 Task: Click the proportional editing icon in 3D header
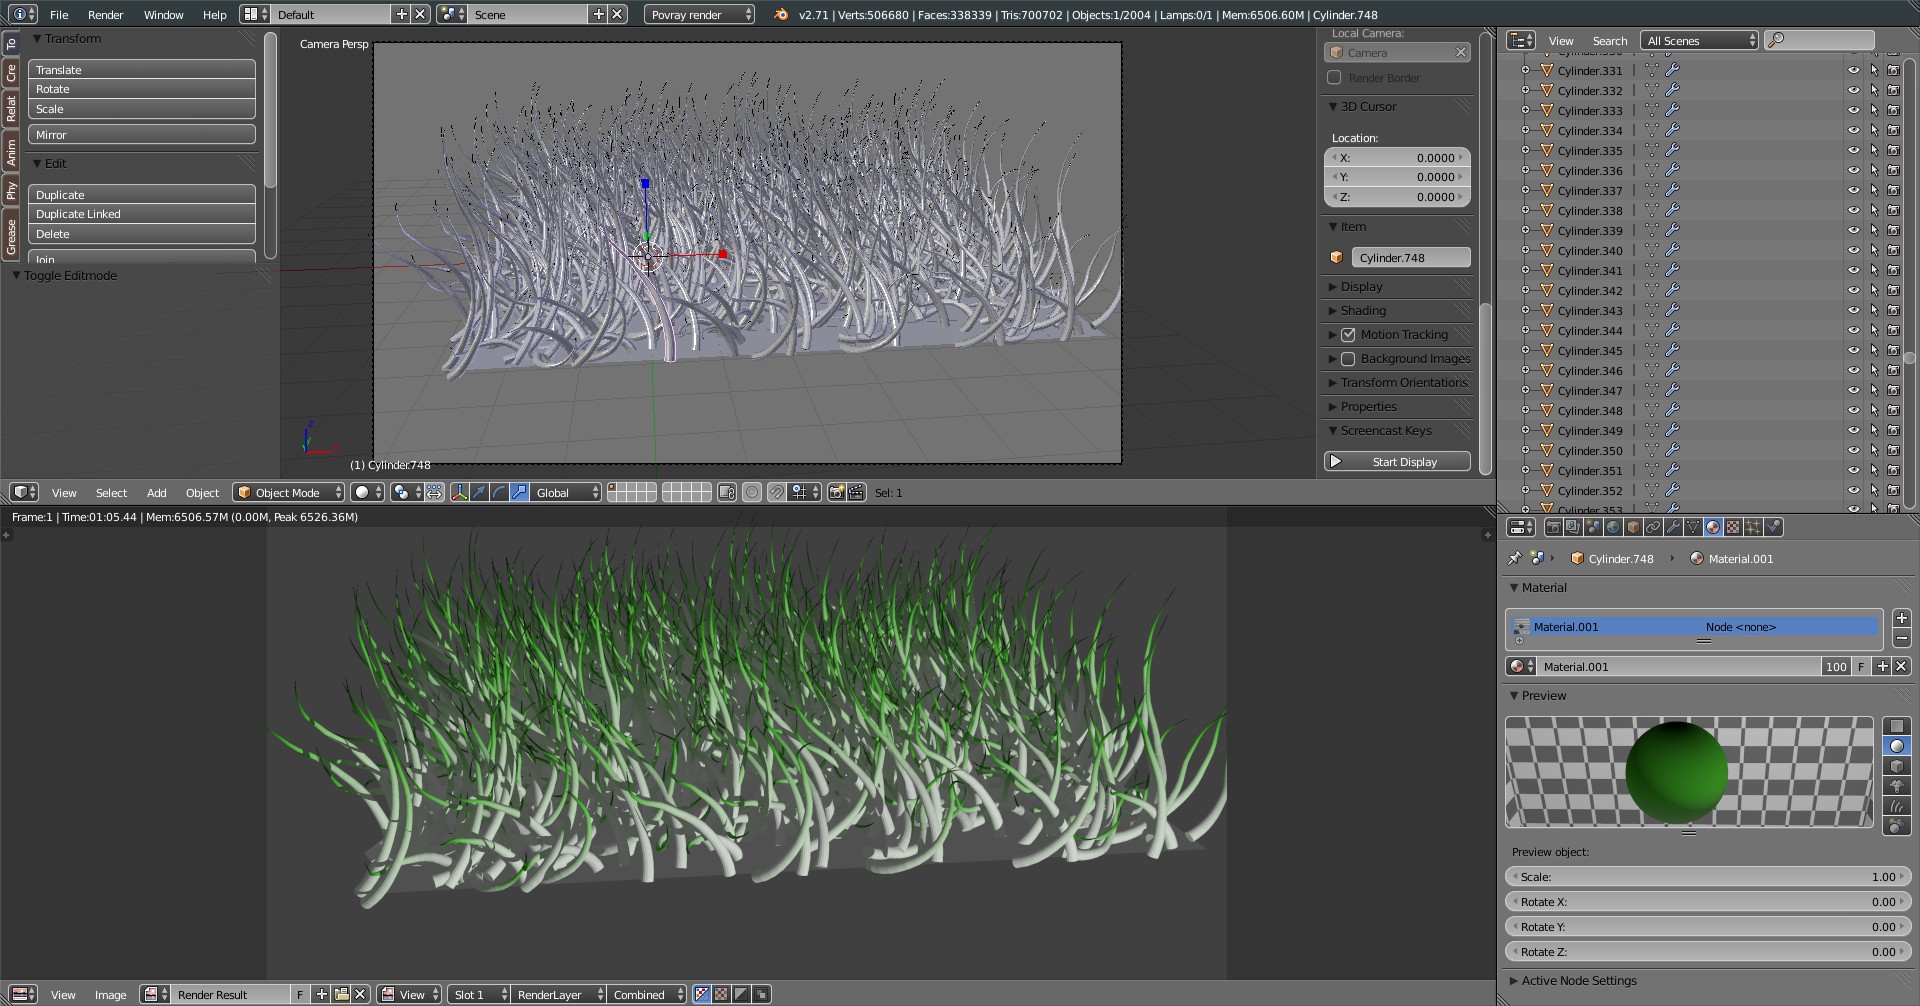pos(752,492)
